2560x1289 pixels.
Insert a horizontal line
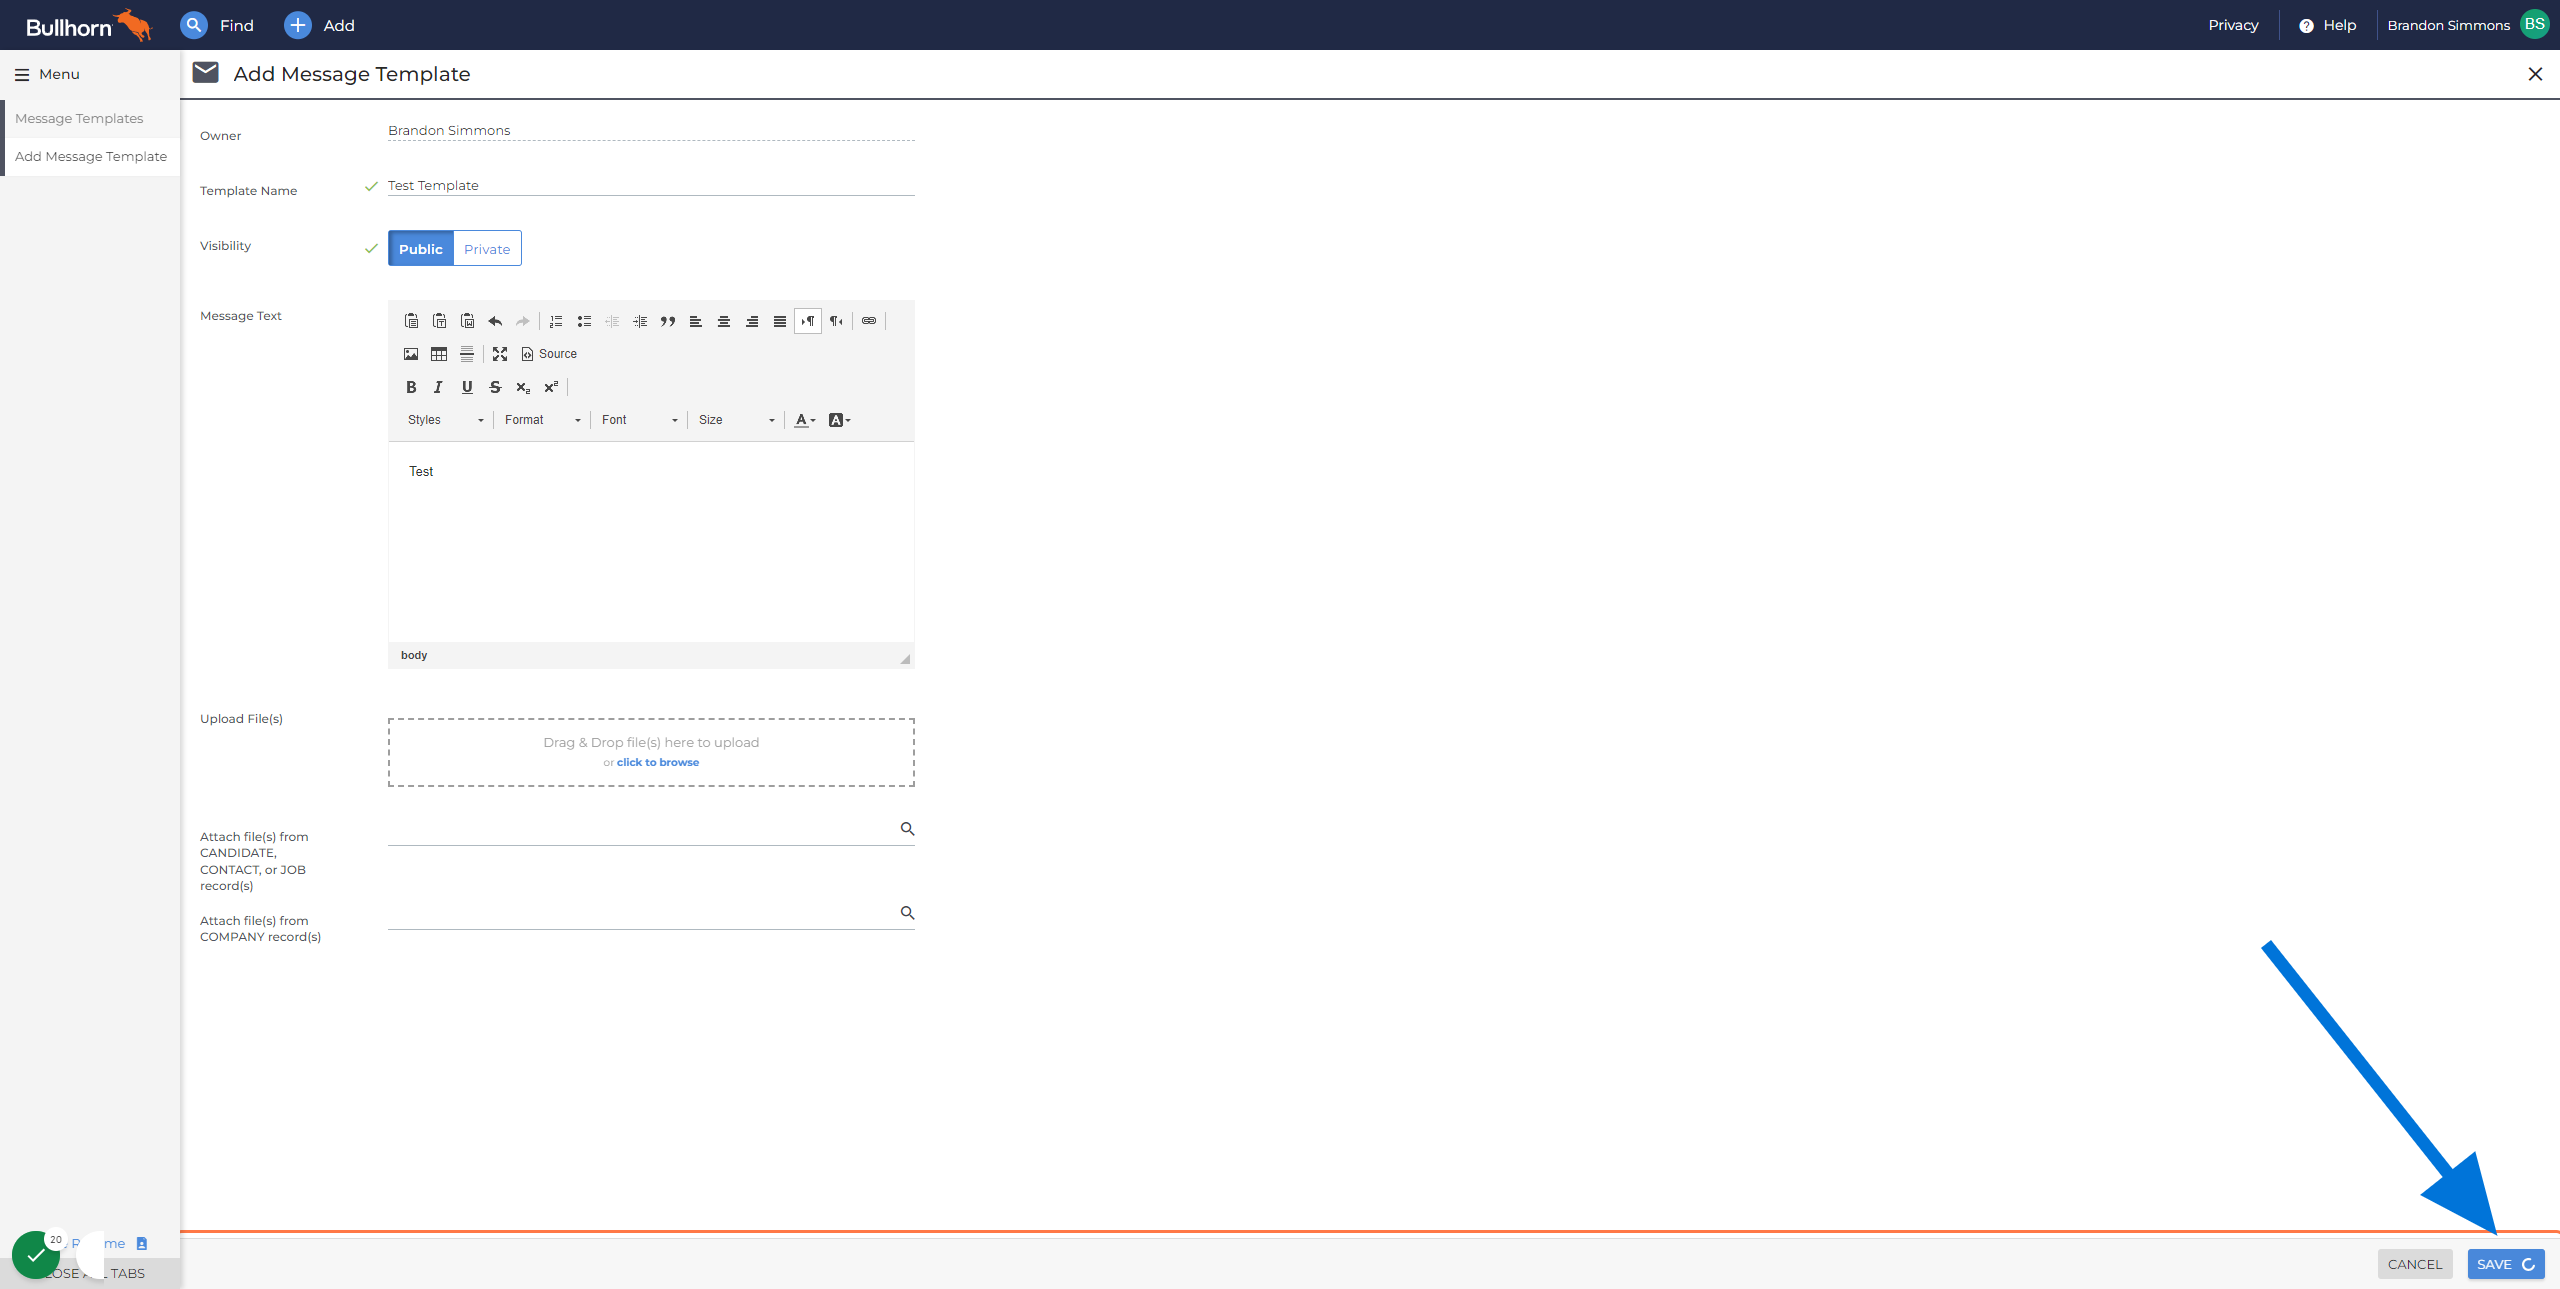coord(467,354)
